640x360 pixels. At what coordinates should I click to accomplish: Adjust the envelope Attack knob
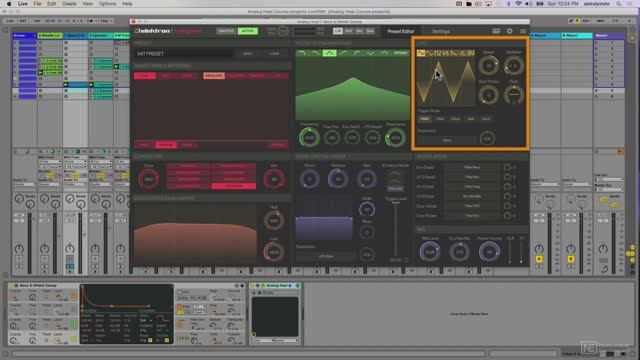point(309,179)
